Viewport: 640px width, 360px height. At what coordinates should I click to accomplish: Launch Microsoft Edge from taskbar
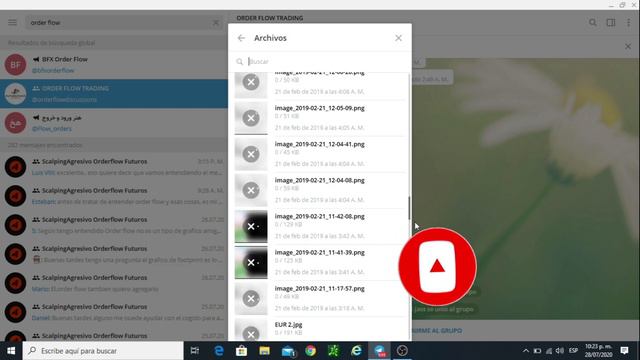219,351
